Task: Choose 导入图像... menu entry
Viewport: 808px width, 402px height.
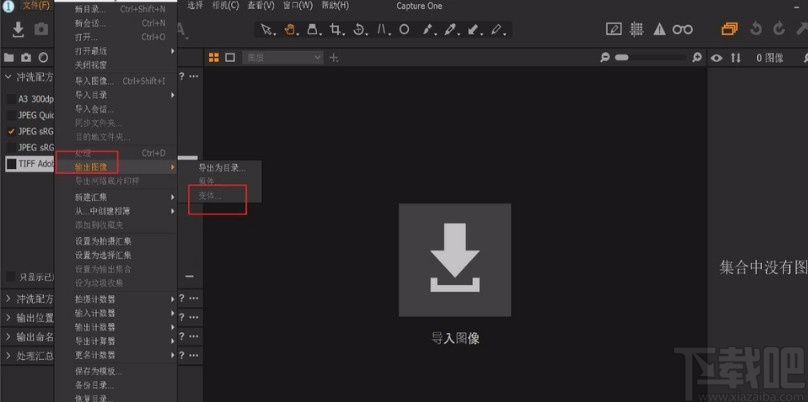Action: click(x=116, y=81)
